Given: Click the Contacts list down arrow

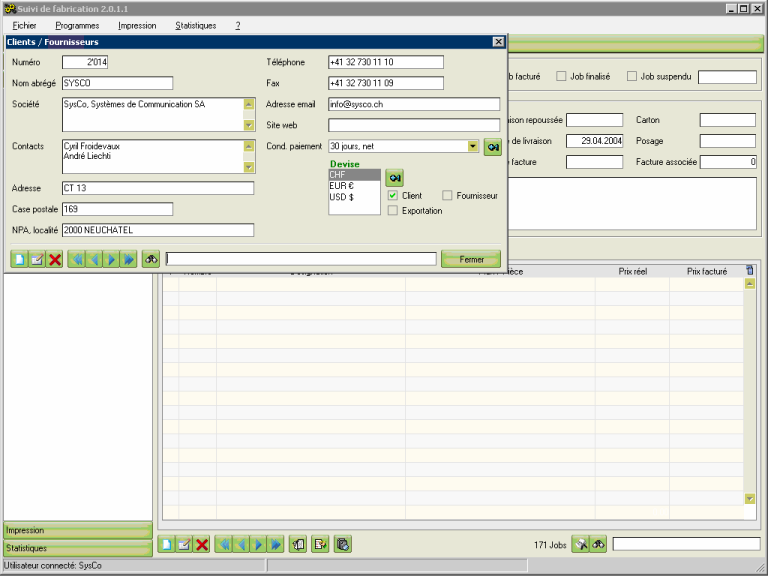Looking at the screenshot, I should (x=249, y=167).
